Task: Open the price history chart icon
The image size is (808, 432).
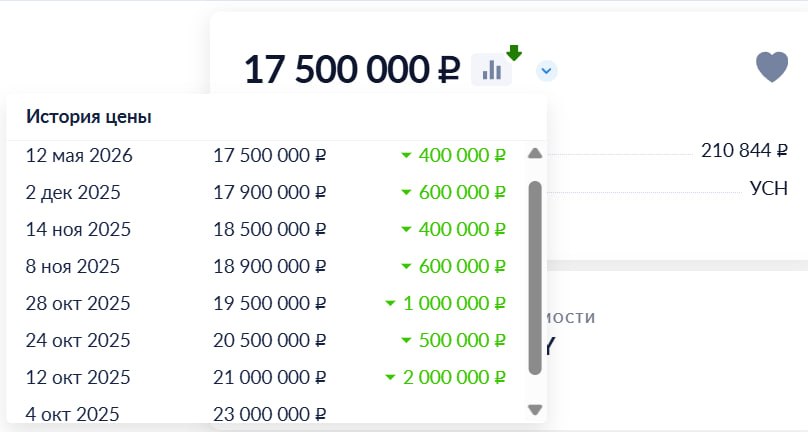Action: coord(492,70)
